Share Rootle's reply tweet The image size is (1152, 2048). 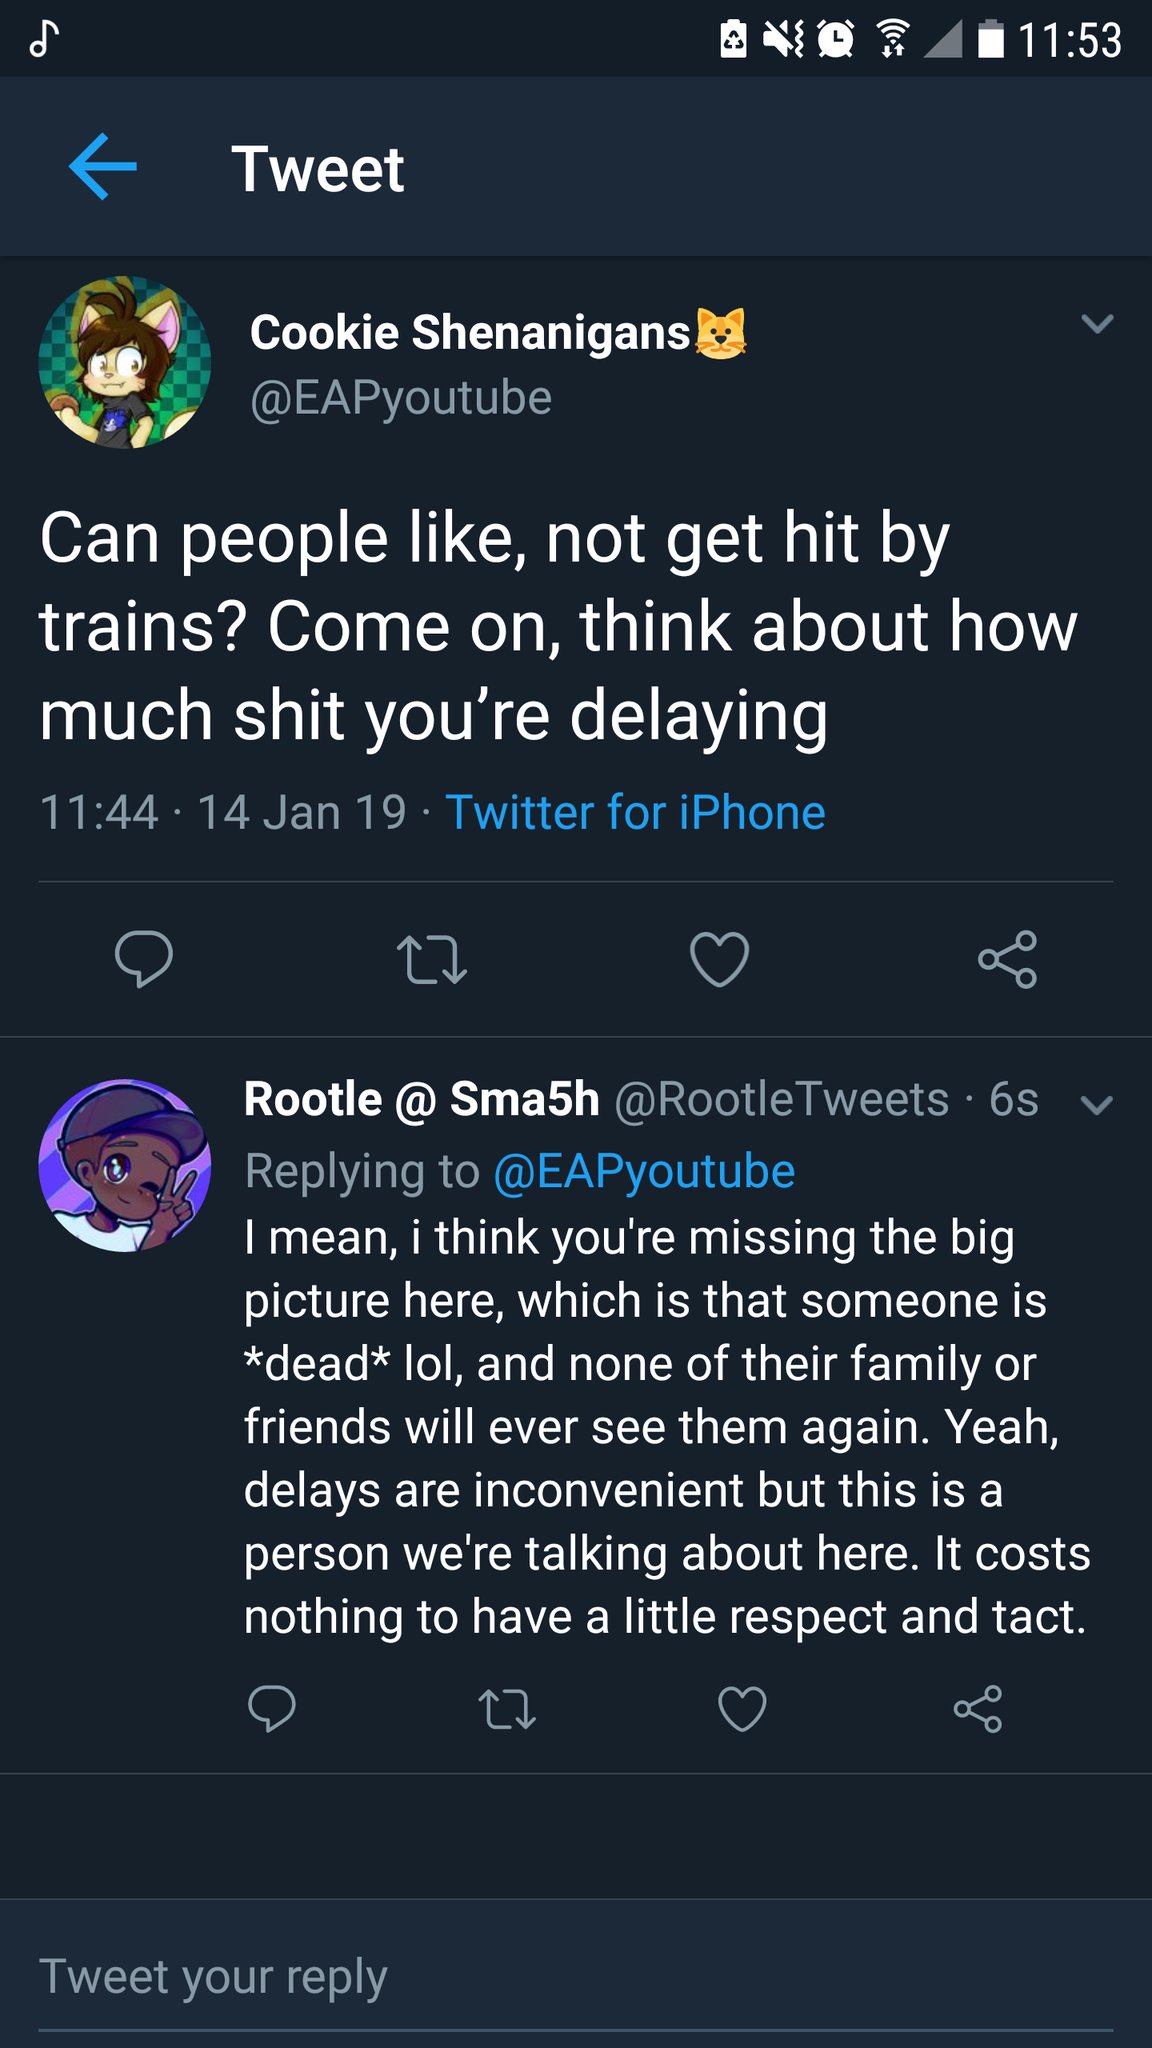[977, 1708]
